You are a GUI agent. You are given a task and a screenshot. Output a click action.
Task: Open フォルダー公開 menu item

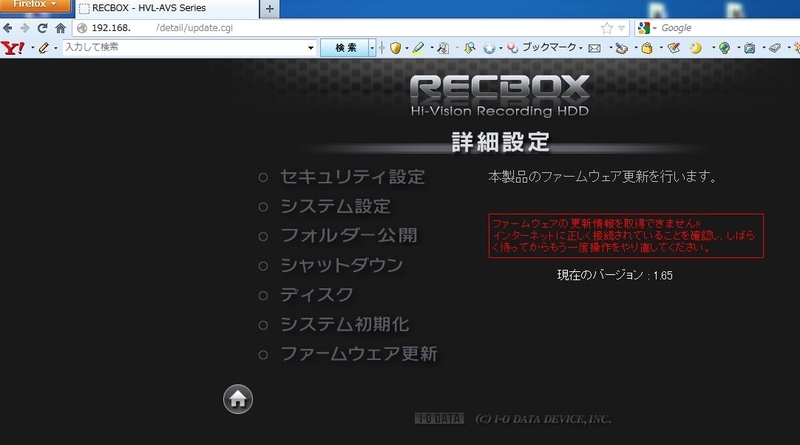349,236
